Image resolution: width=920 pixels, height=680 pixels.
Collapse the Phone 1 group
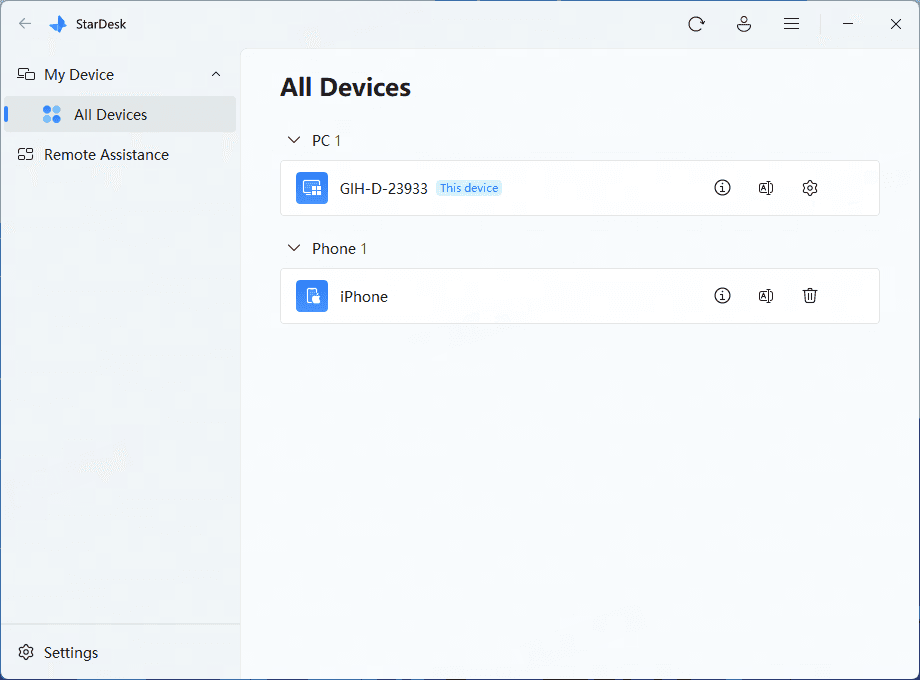(294, 248)
